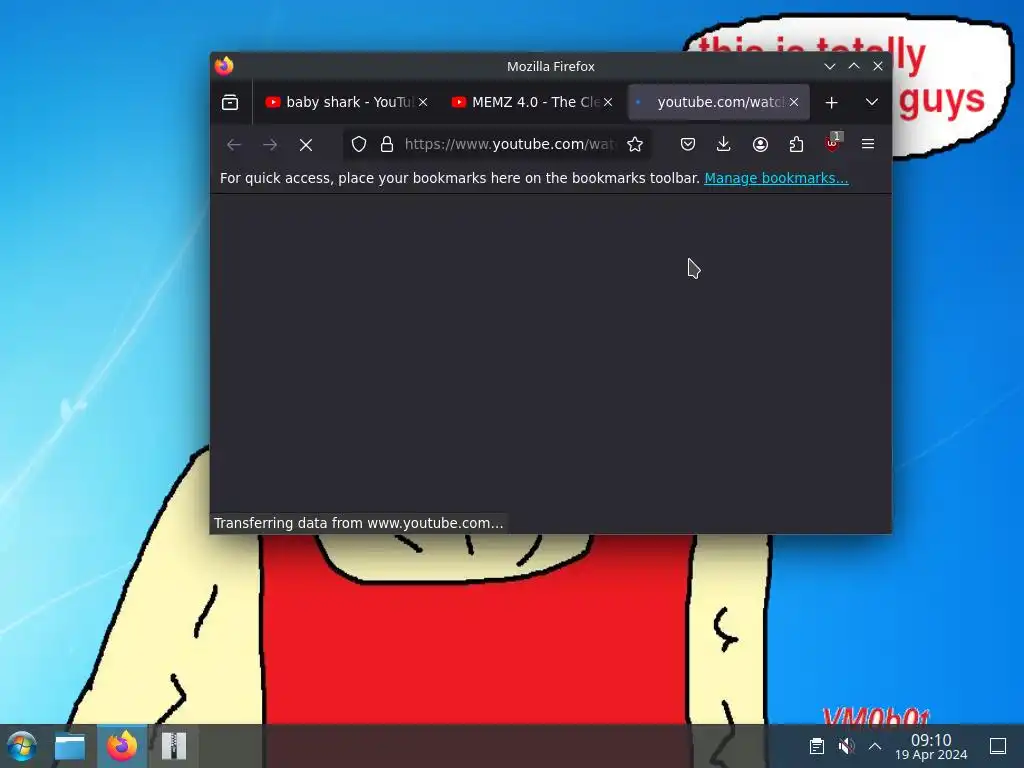Open the Extensions puzzle menu

pyautogui.click(x=796, y=144)
